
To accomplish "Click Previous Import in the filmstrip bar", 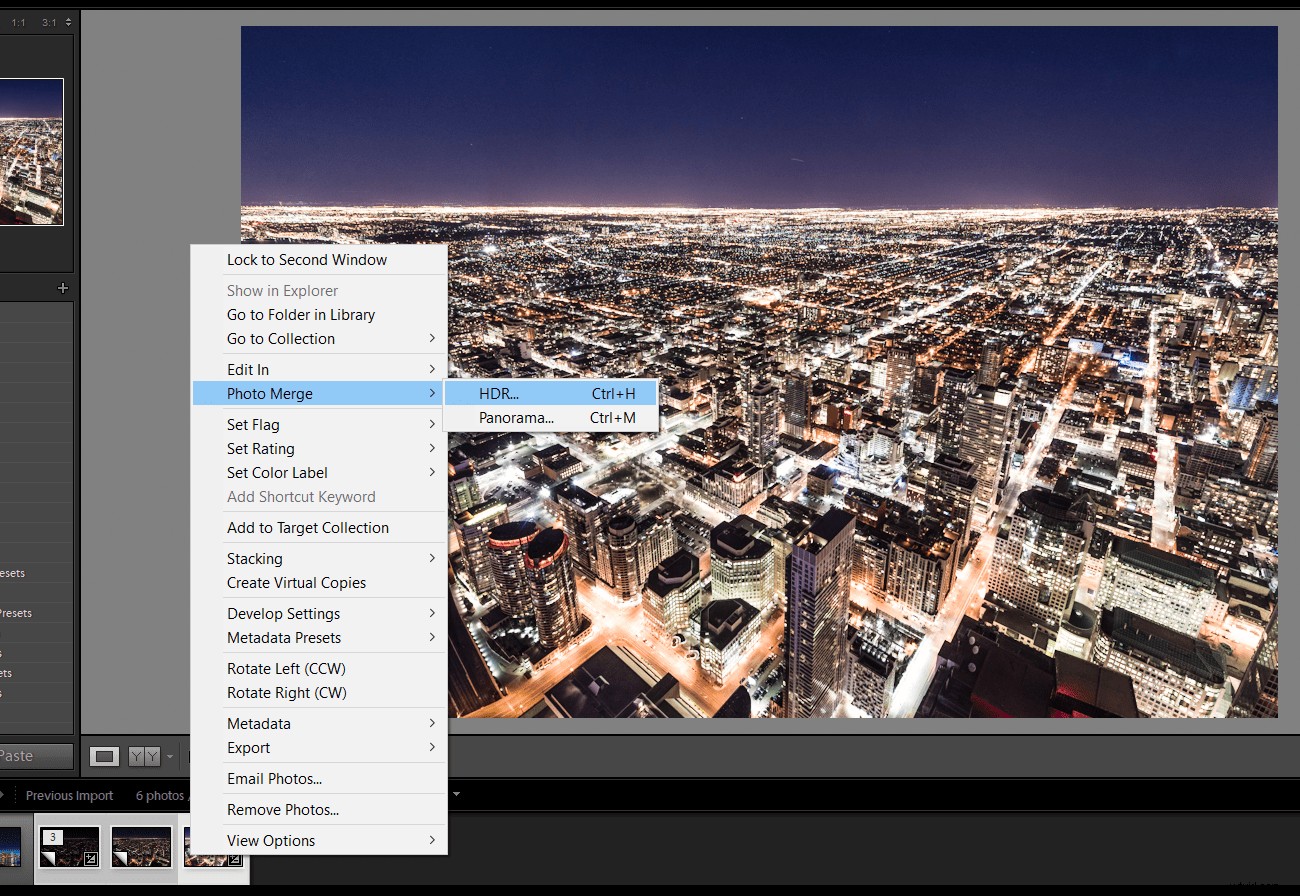I will pos(70,795).
